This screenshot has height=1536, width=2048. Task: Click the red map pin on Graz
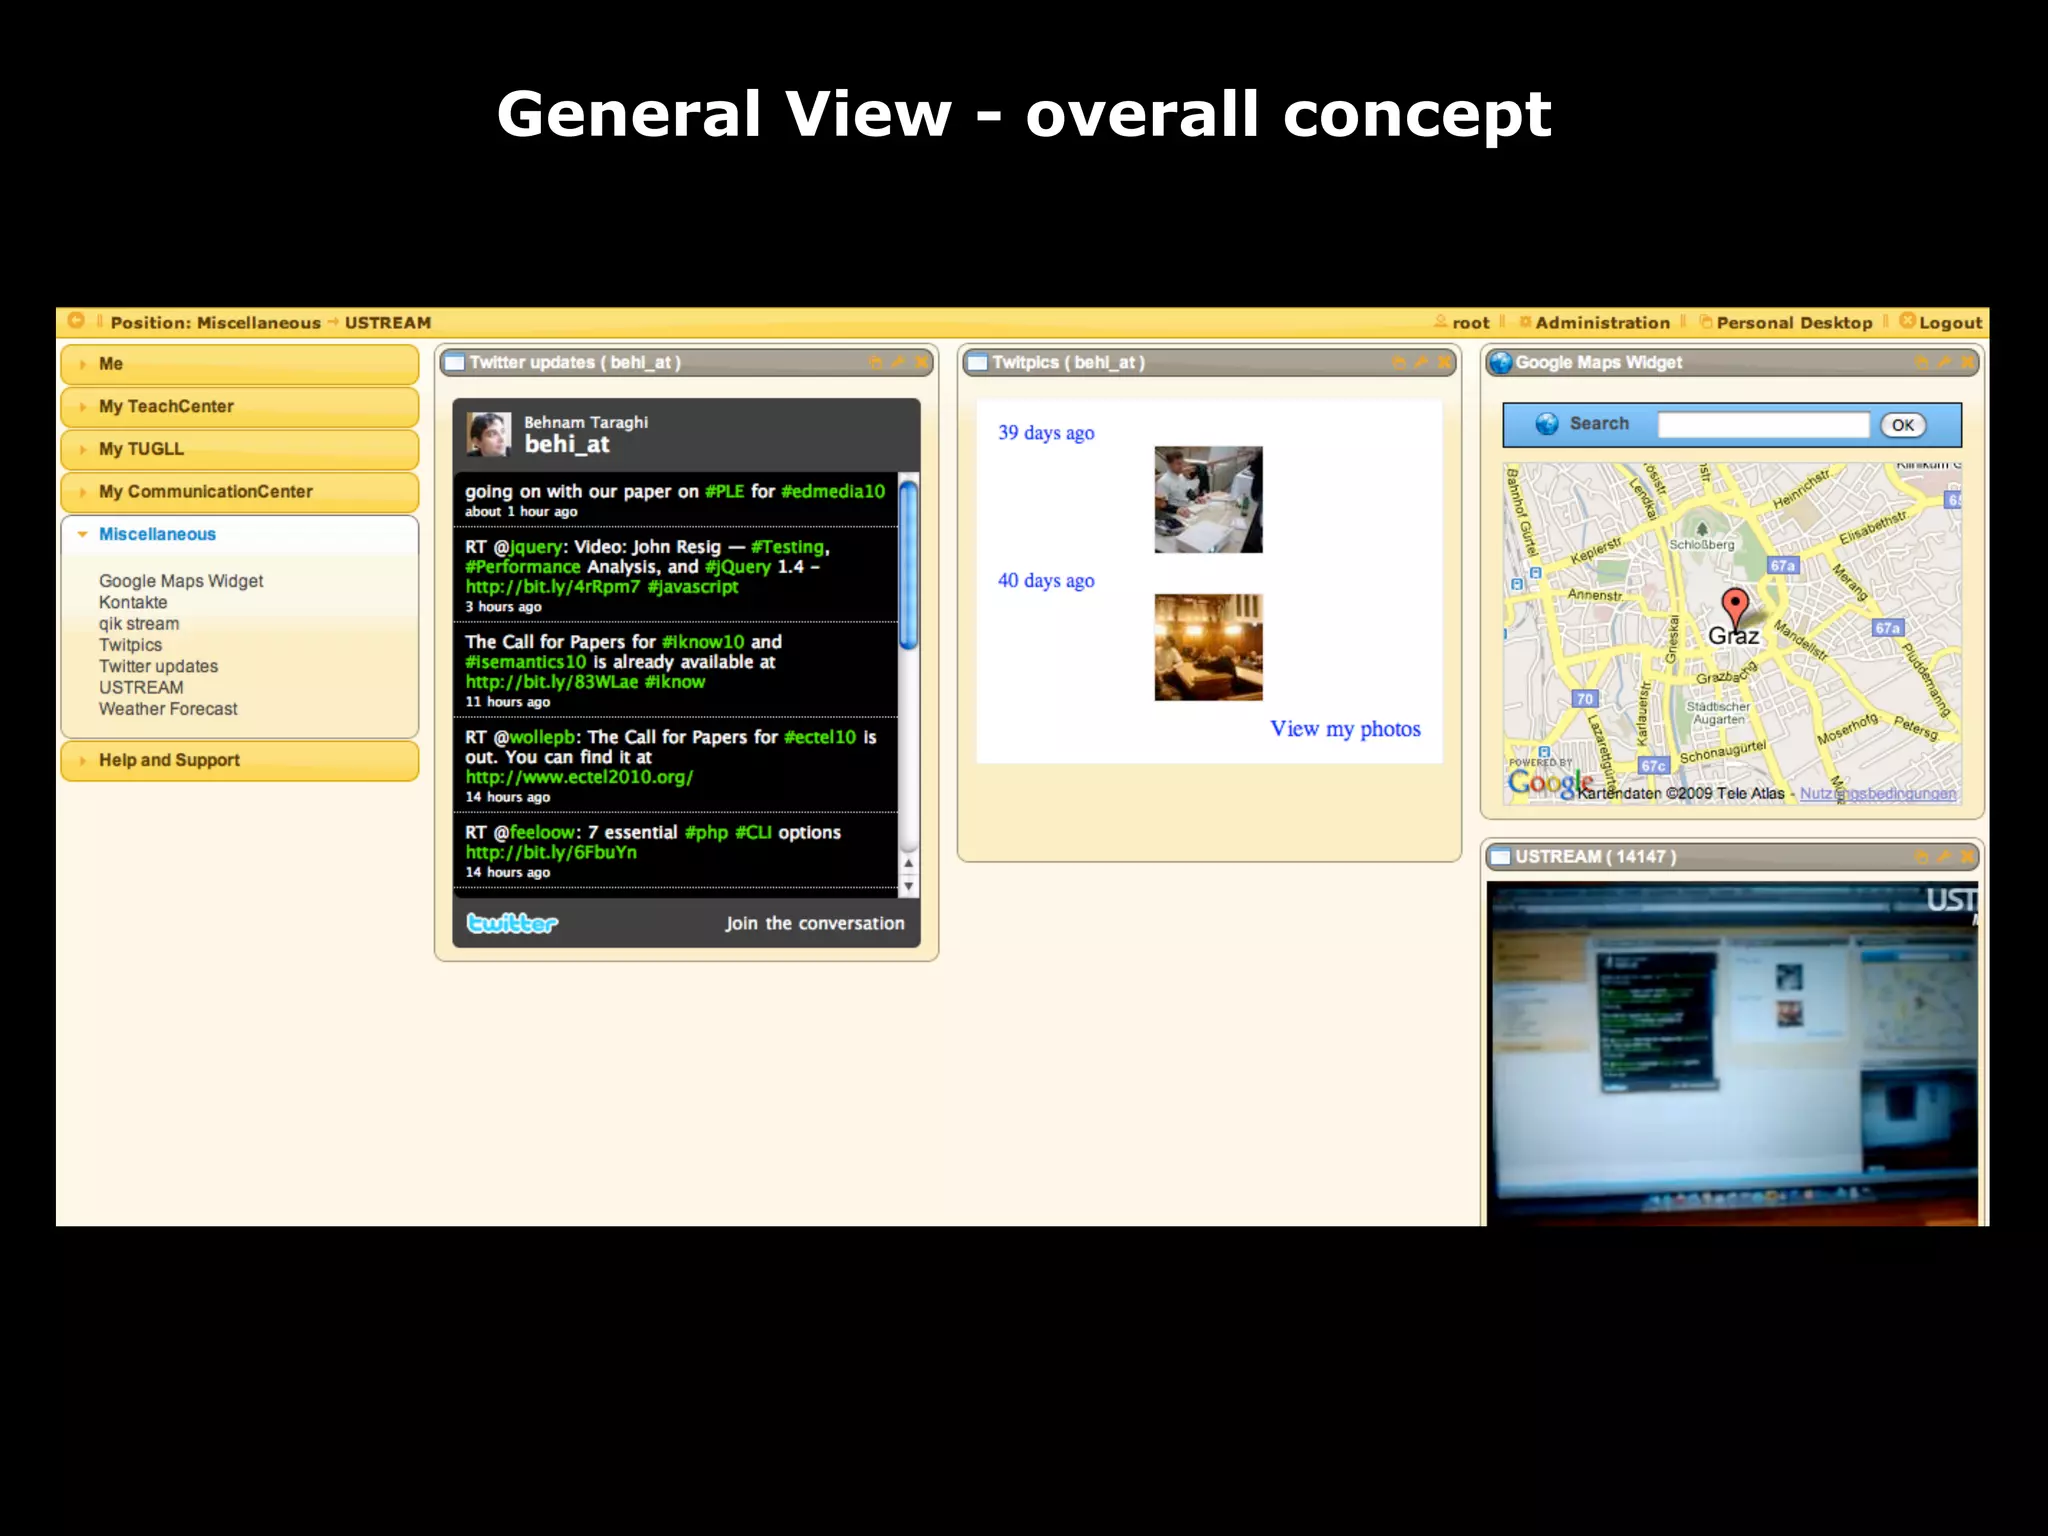[x=1735, y=609]
